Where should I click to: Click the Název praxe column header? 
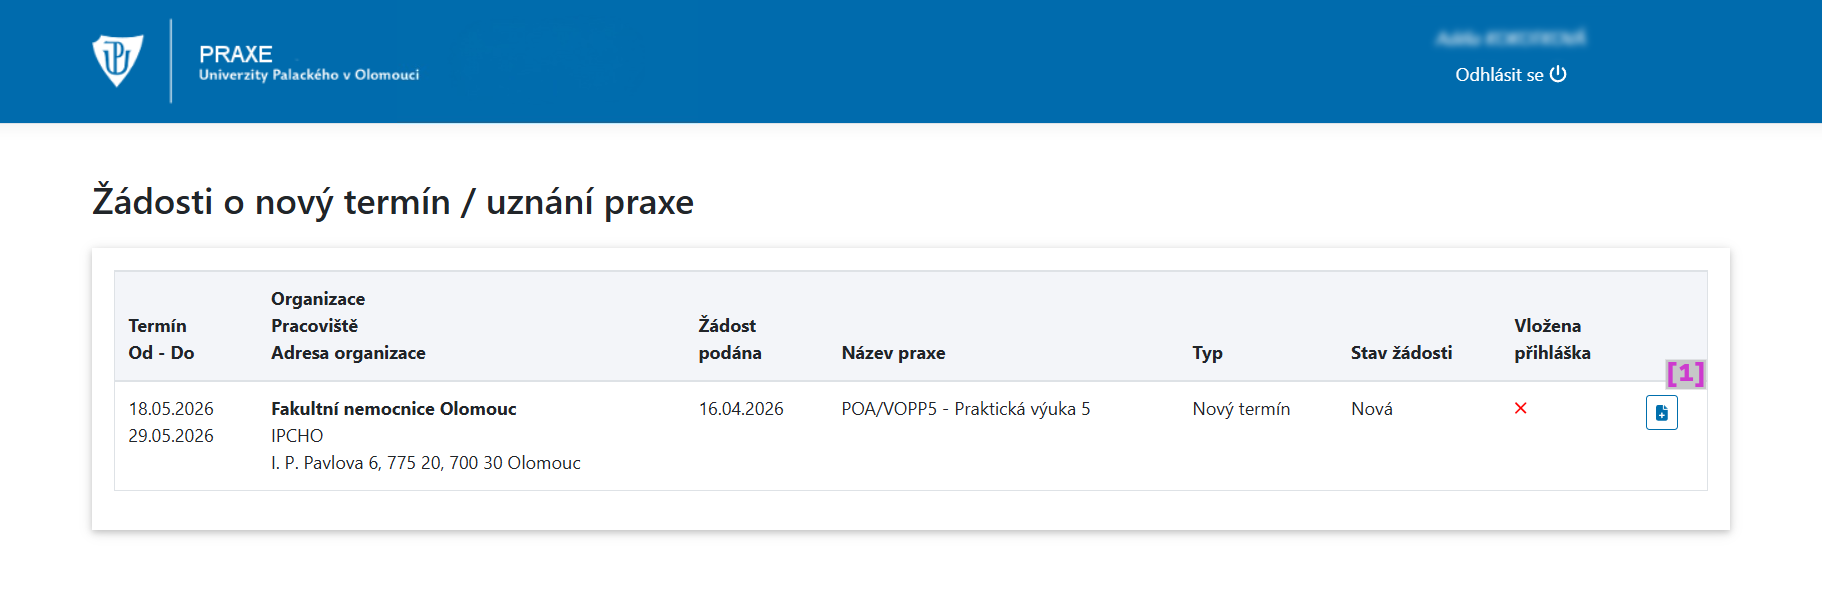[893, 353]
